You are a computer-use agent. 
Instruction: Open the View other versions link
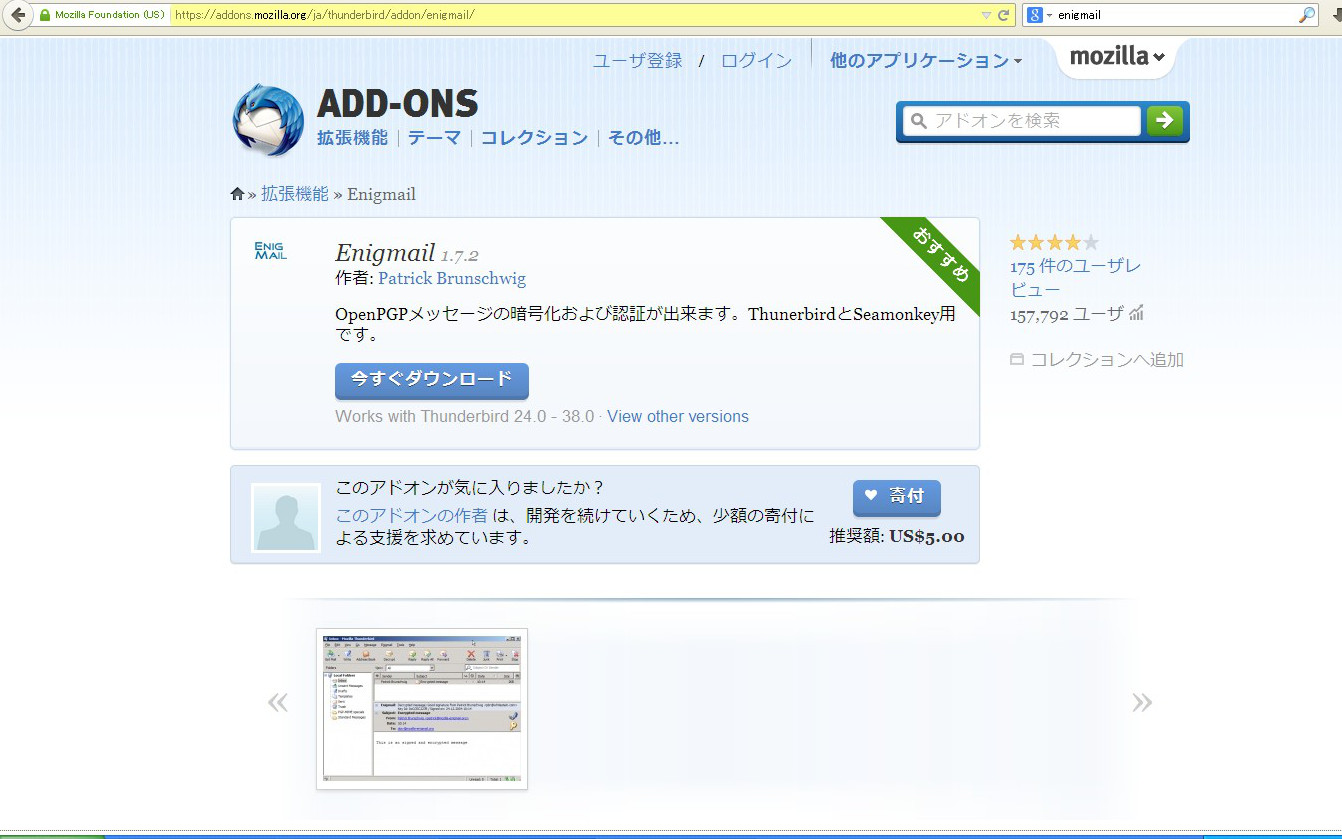(x=678, y=417)
